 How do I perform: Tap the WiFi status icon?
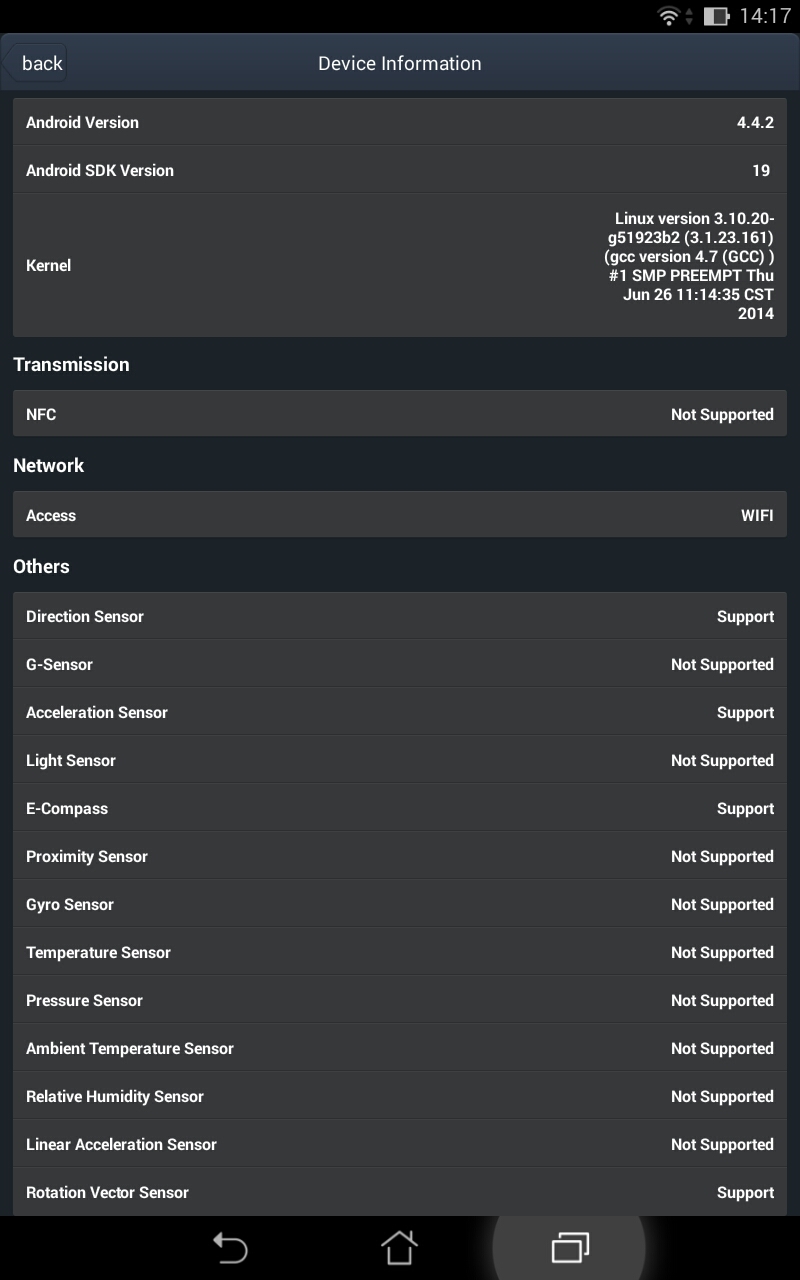(670, 16)
